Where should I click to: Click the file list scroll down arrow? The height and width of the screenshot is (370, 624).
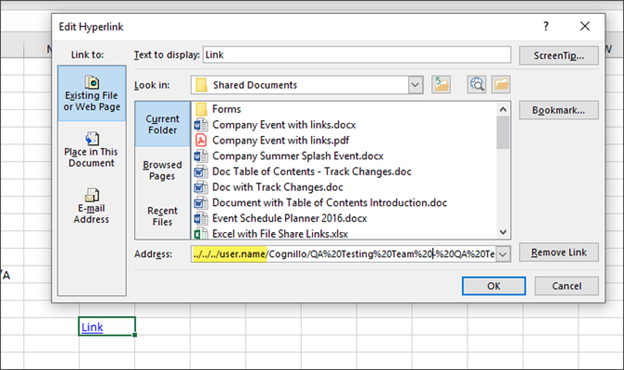point(503,232)
